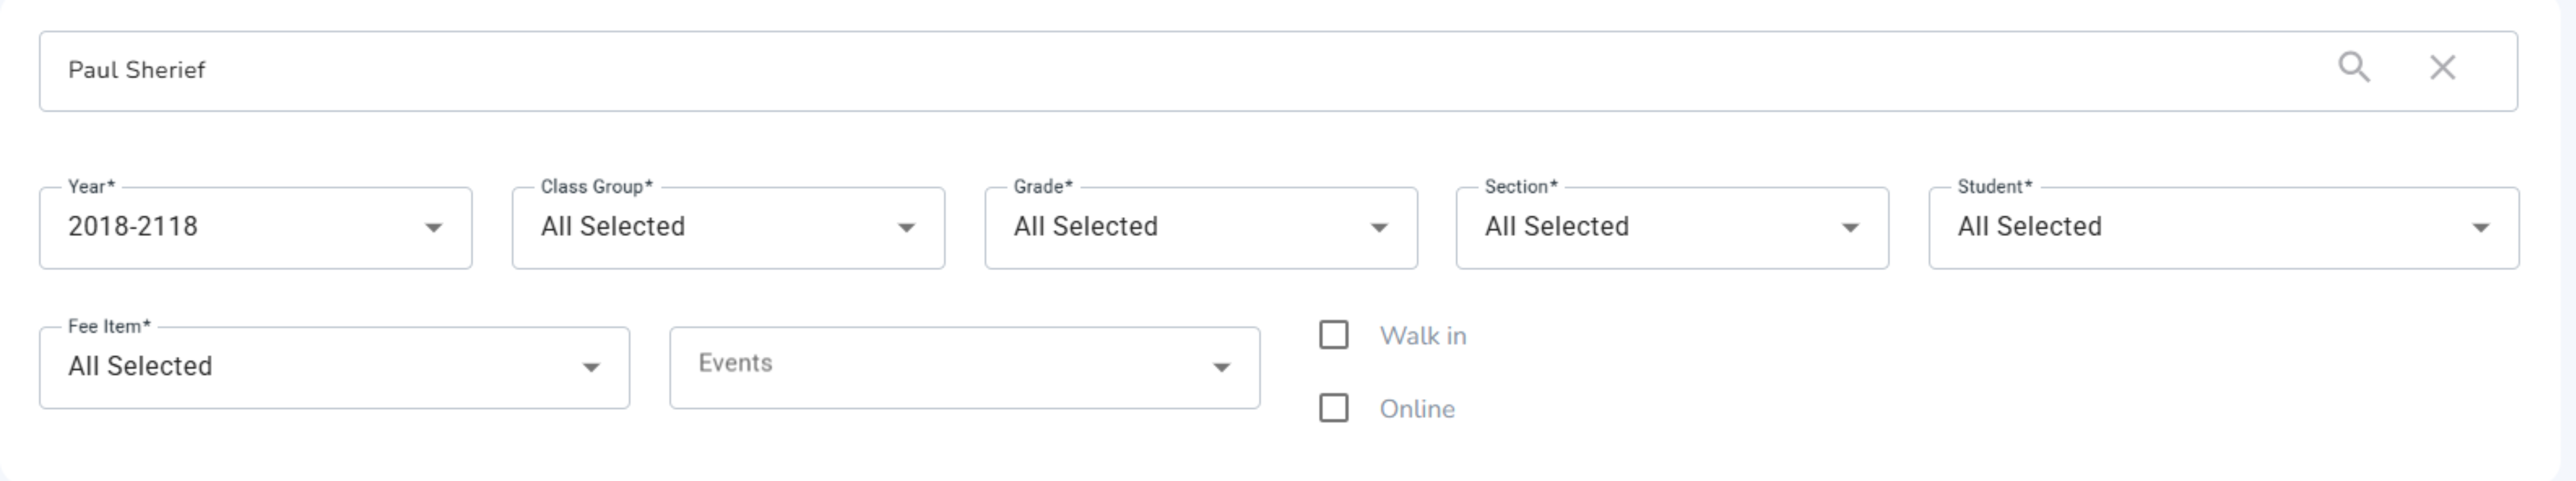Image resolution: width=2576 pixels, height=481 pixels.
Task: Click the magnifier search icon
Action: [x=2353, y=68]
